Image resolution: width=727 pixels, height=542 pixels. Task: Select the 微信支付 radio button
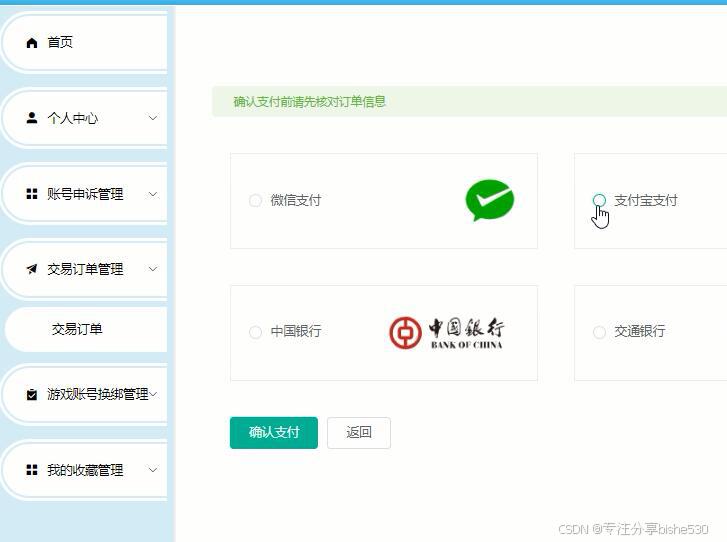(255, 201)
